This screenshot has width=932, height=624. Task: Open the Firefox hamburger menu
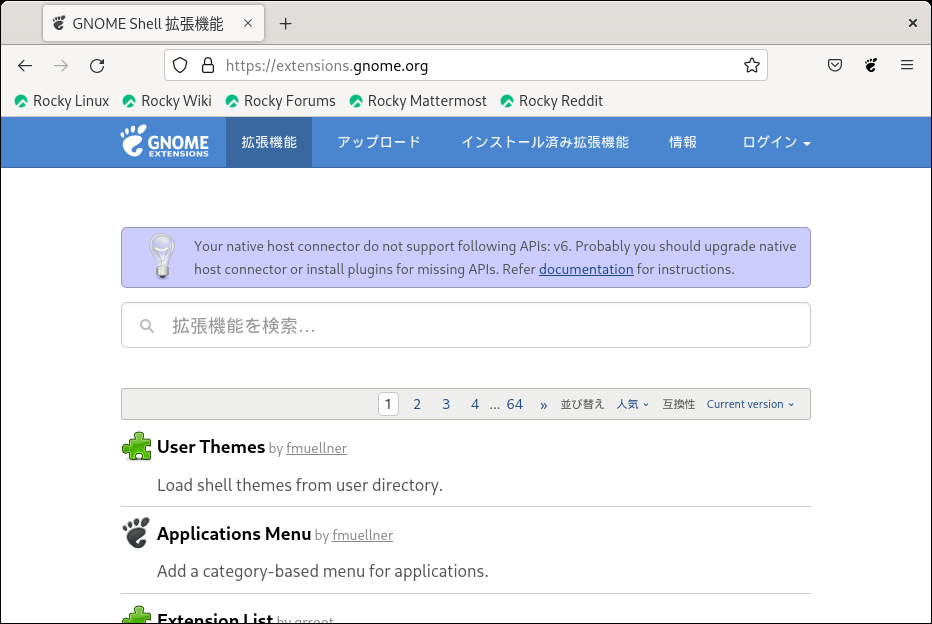pyautogui.click(x=906, y=65)
